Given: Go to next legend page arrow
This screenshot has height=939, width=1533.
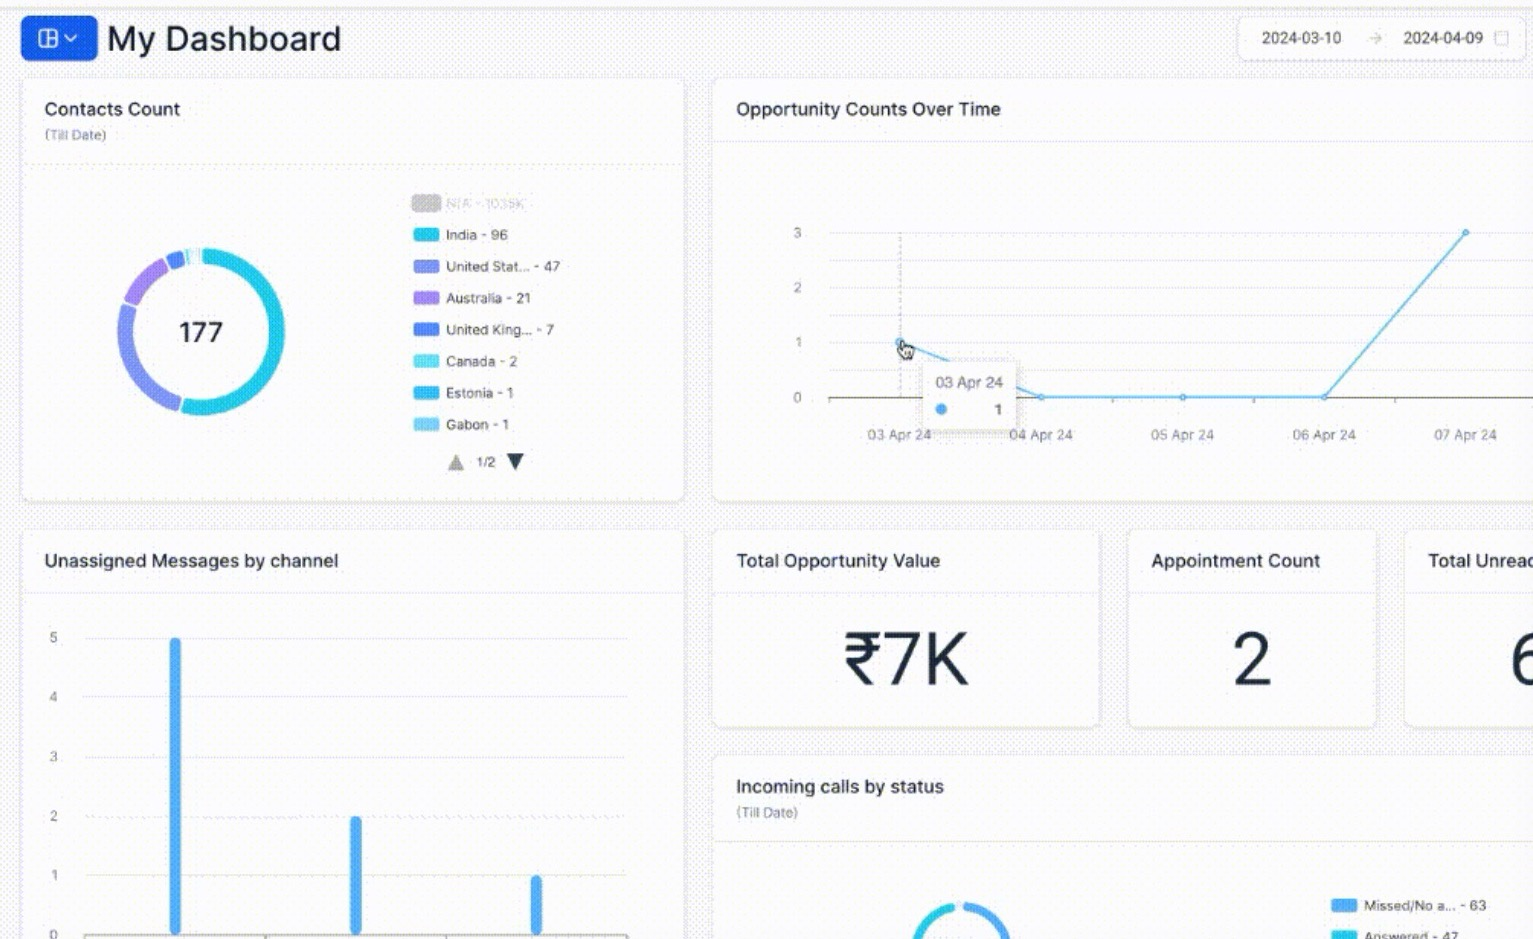Looking at the screenshot, I should (x=515, y=461).
